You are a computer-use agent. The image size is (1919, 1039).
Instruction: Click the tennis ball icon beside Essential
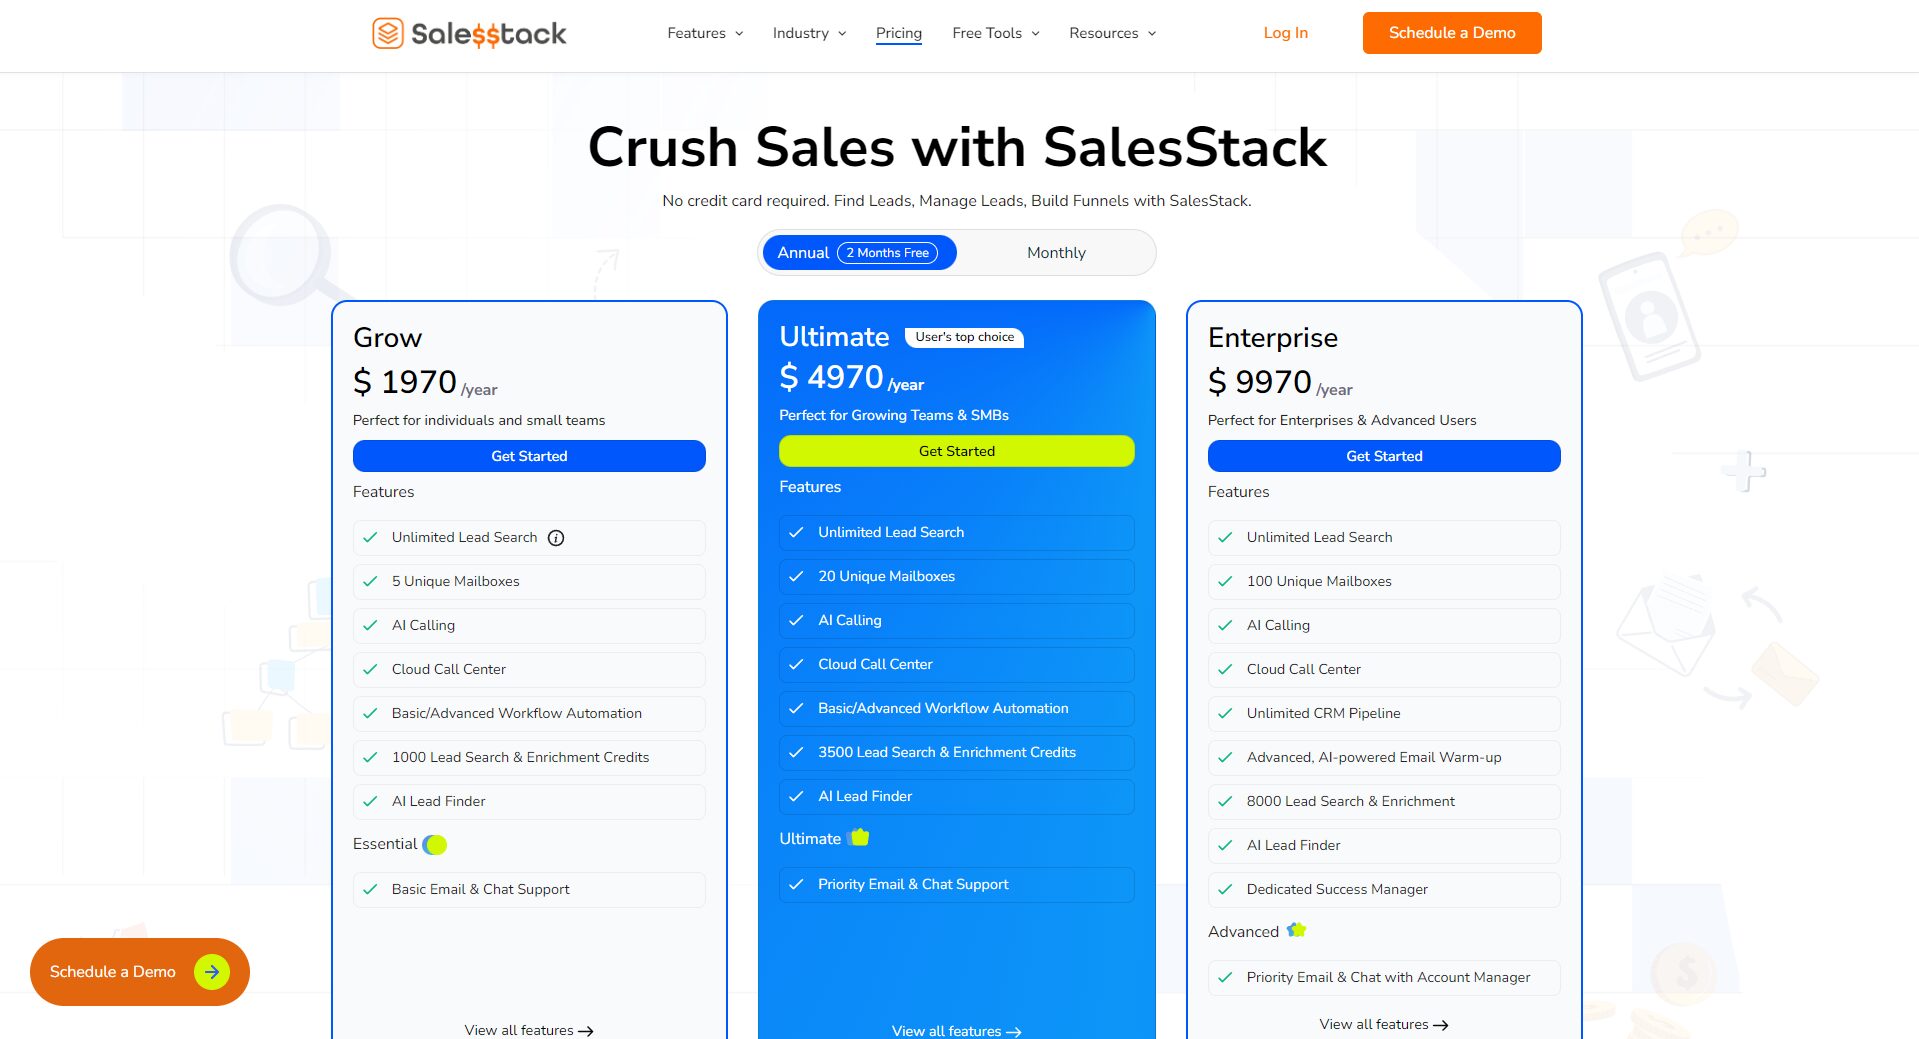click(434, 844)
